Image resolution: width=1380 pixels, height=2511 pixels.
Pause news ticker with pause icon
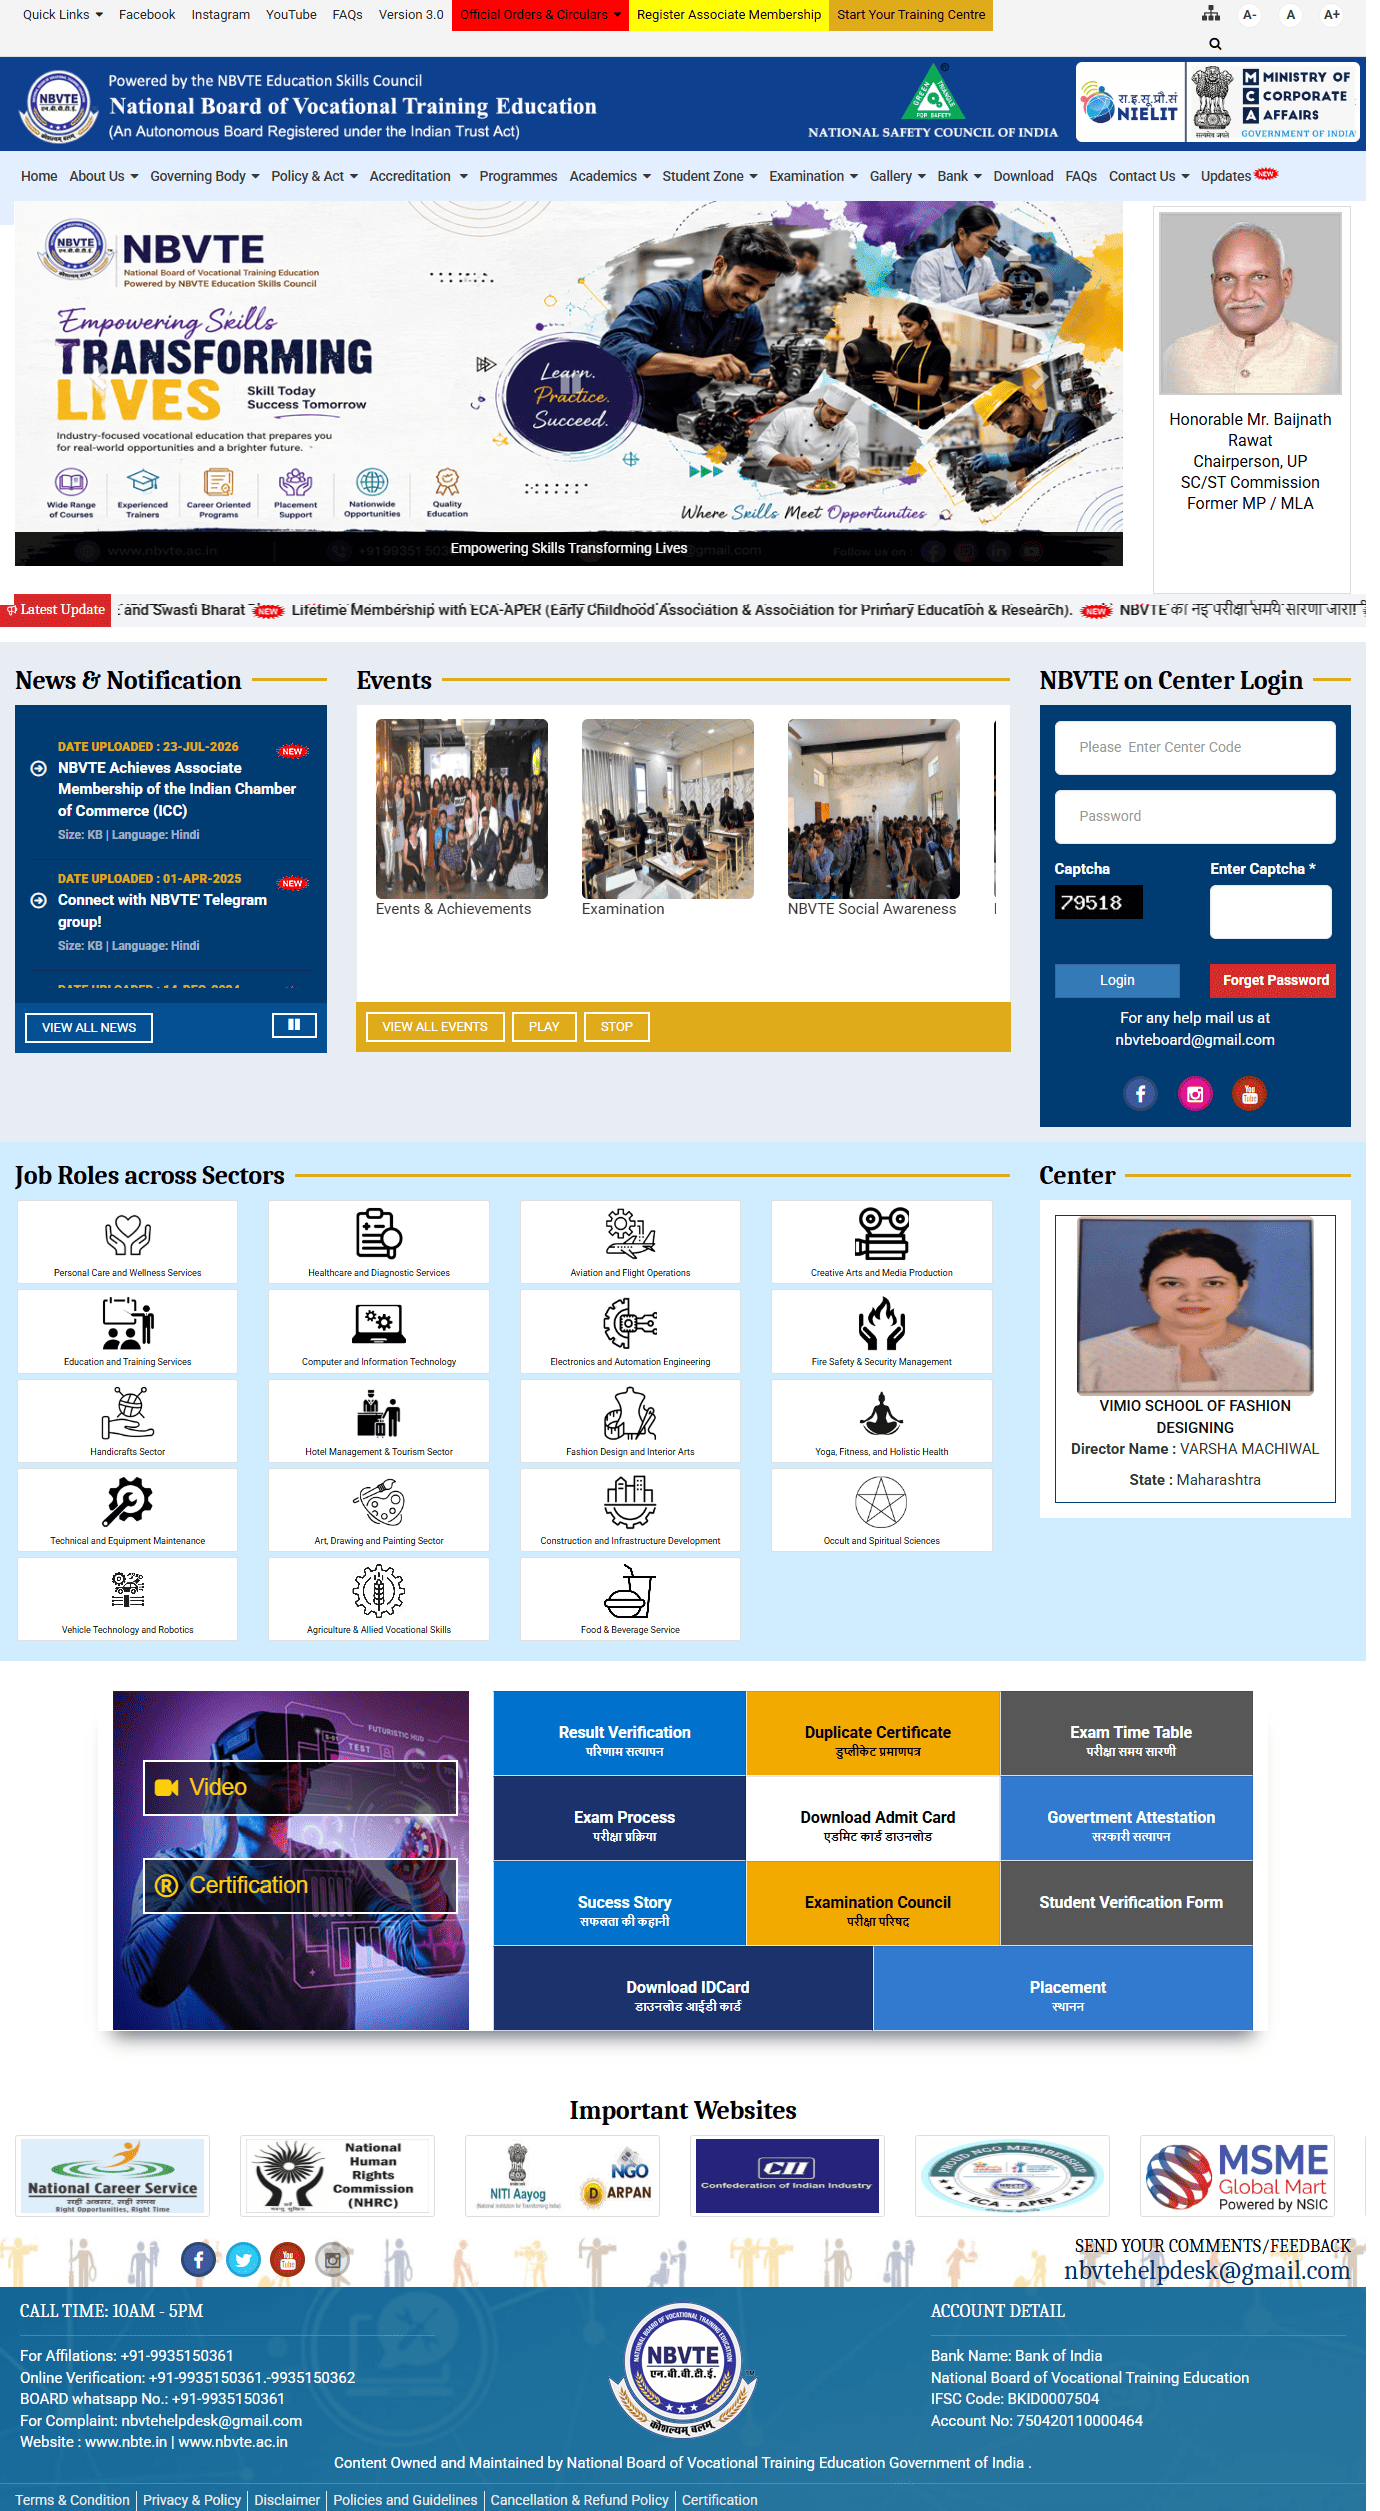pyautogui.click(x=294, y=1025)
